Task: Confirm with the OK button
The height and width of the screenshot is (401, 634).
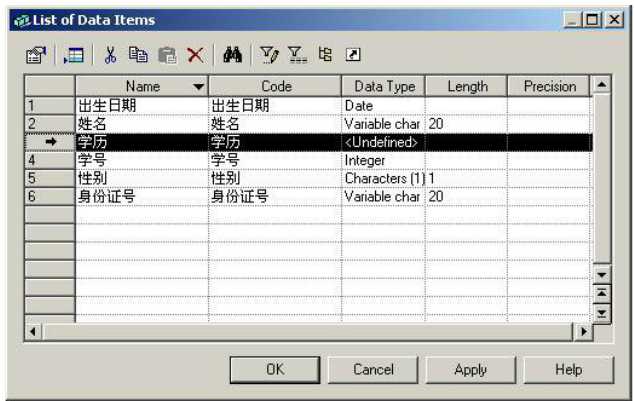Action: 275,369
